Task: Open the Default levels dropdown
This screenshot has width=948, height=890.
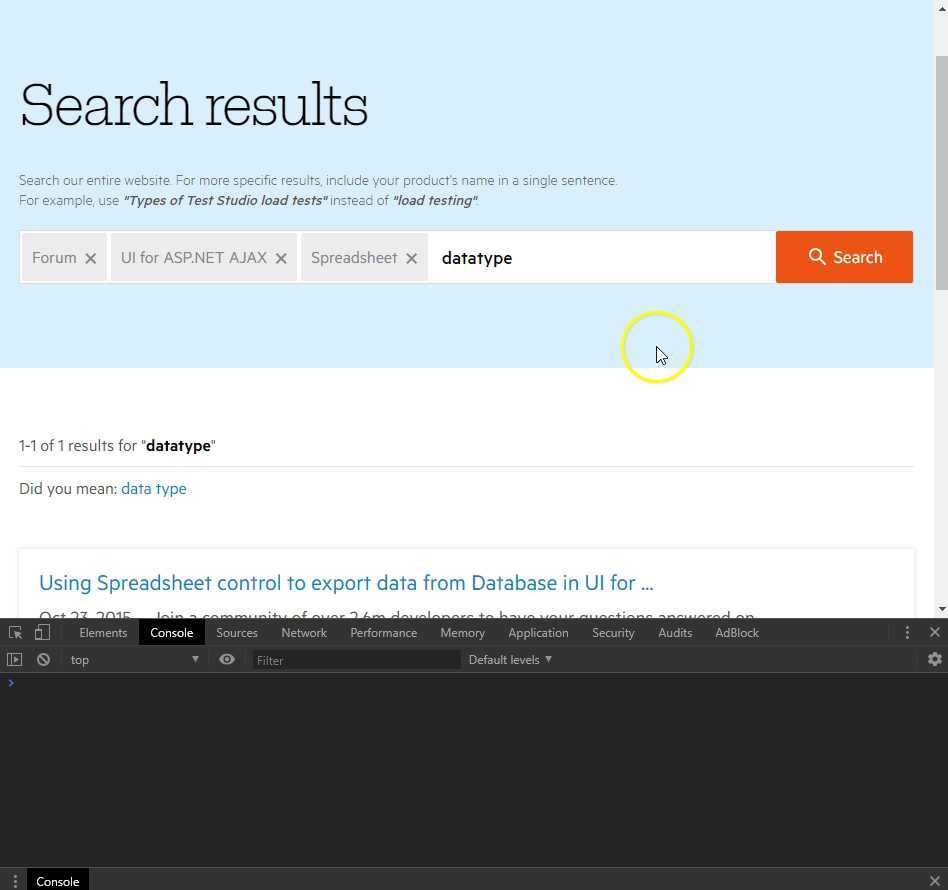Action: click(x=510, y=659)
